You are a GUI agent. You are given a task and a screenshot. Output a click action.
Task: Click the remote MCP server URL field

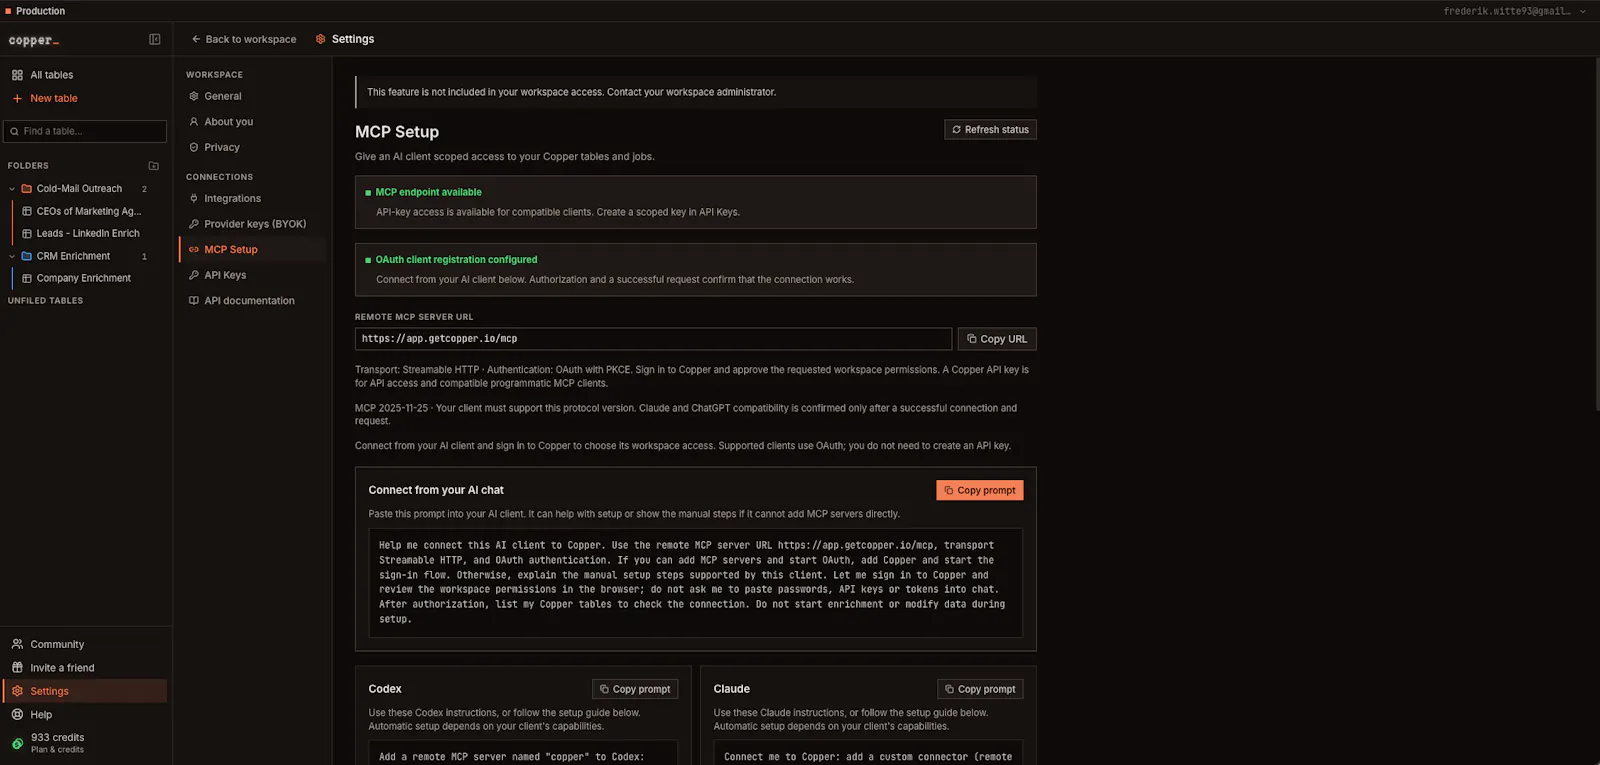click(653, 339)
